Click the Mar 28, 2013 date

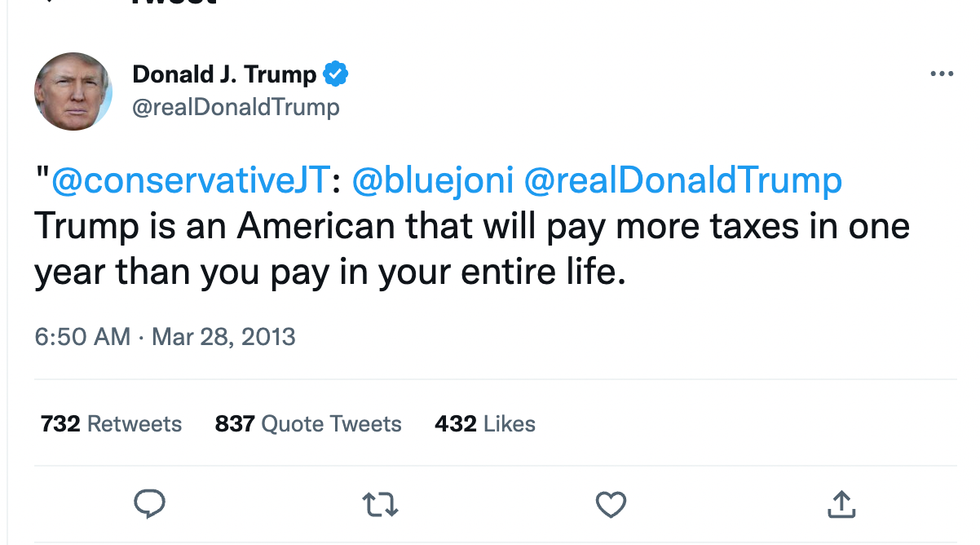224,336
